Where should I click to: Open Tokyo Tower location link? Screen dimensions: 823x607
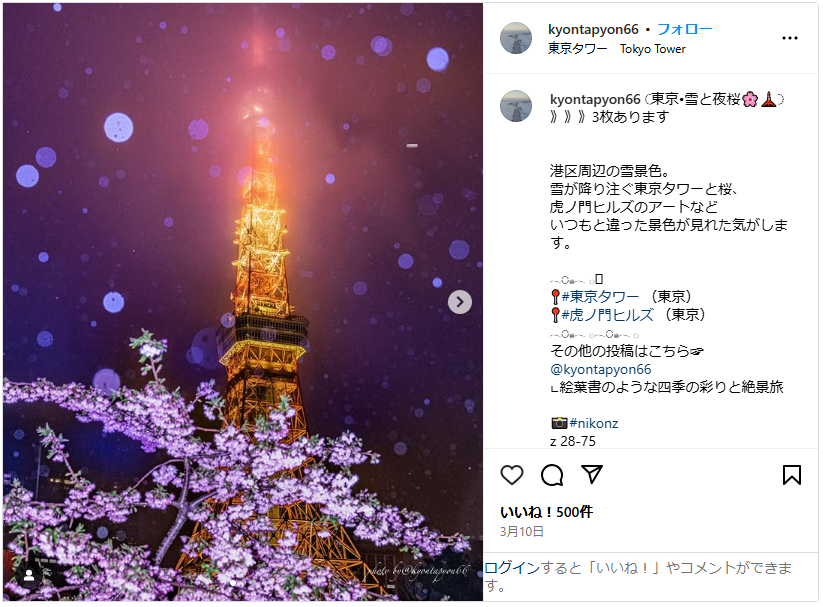(617, 49)
